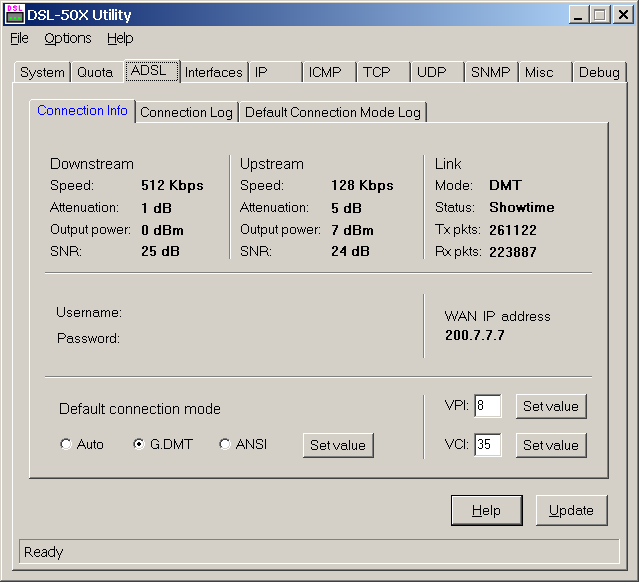
Task: Click the DSL-50X Utility title bar icon
Action: 15,14
